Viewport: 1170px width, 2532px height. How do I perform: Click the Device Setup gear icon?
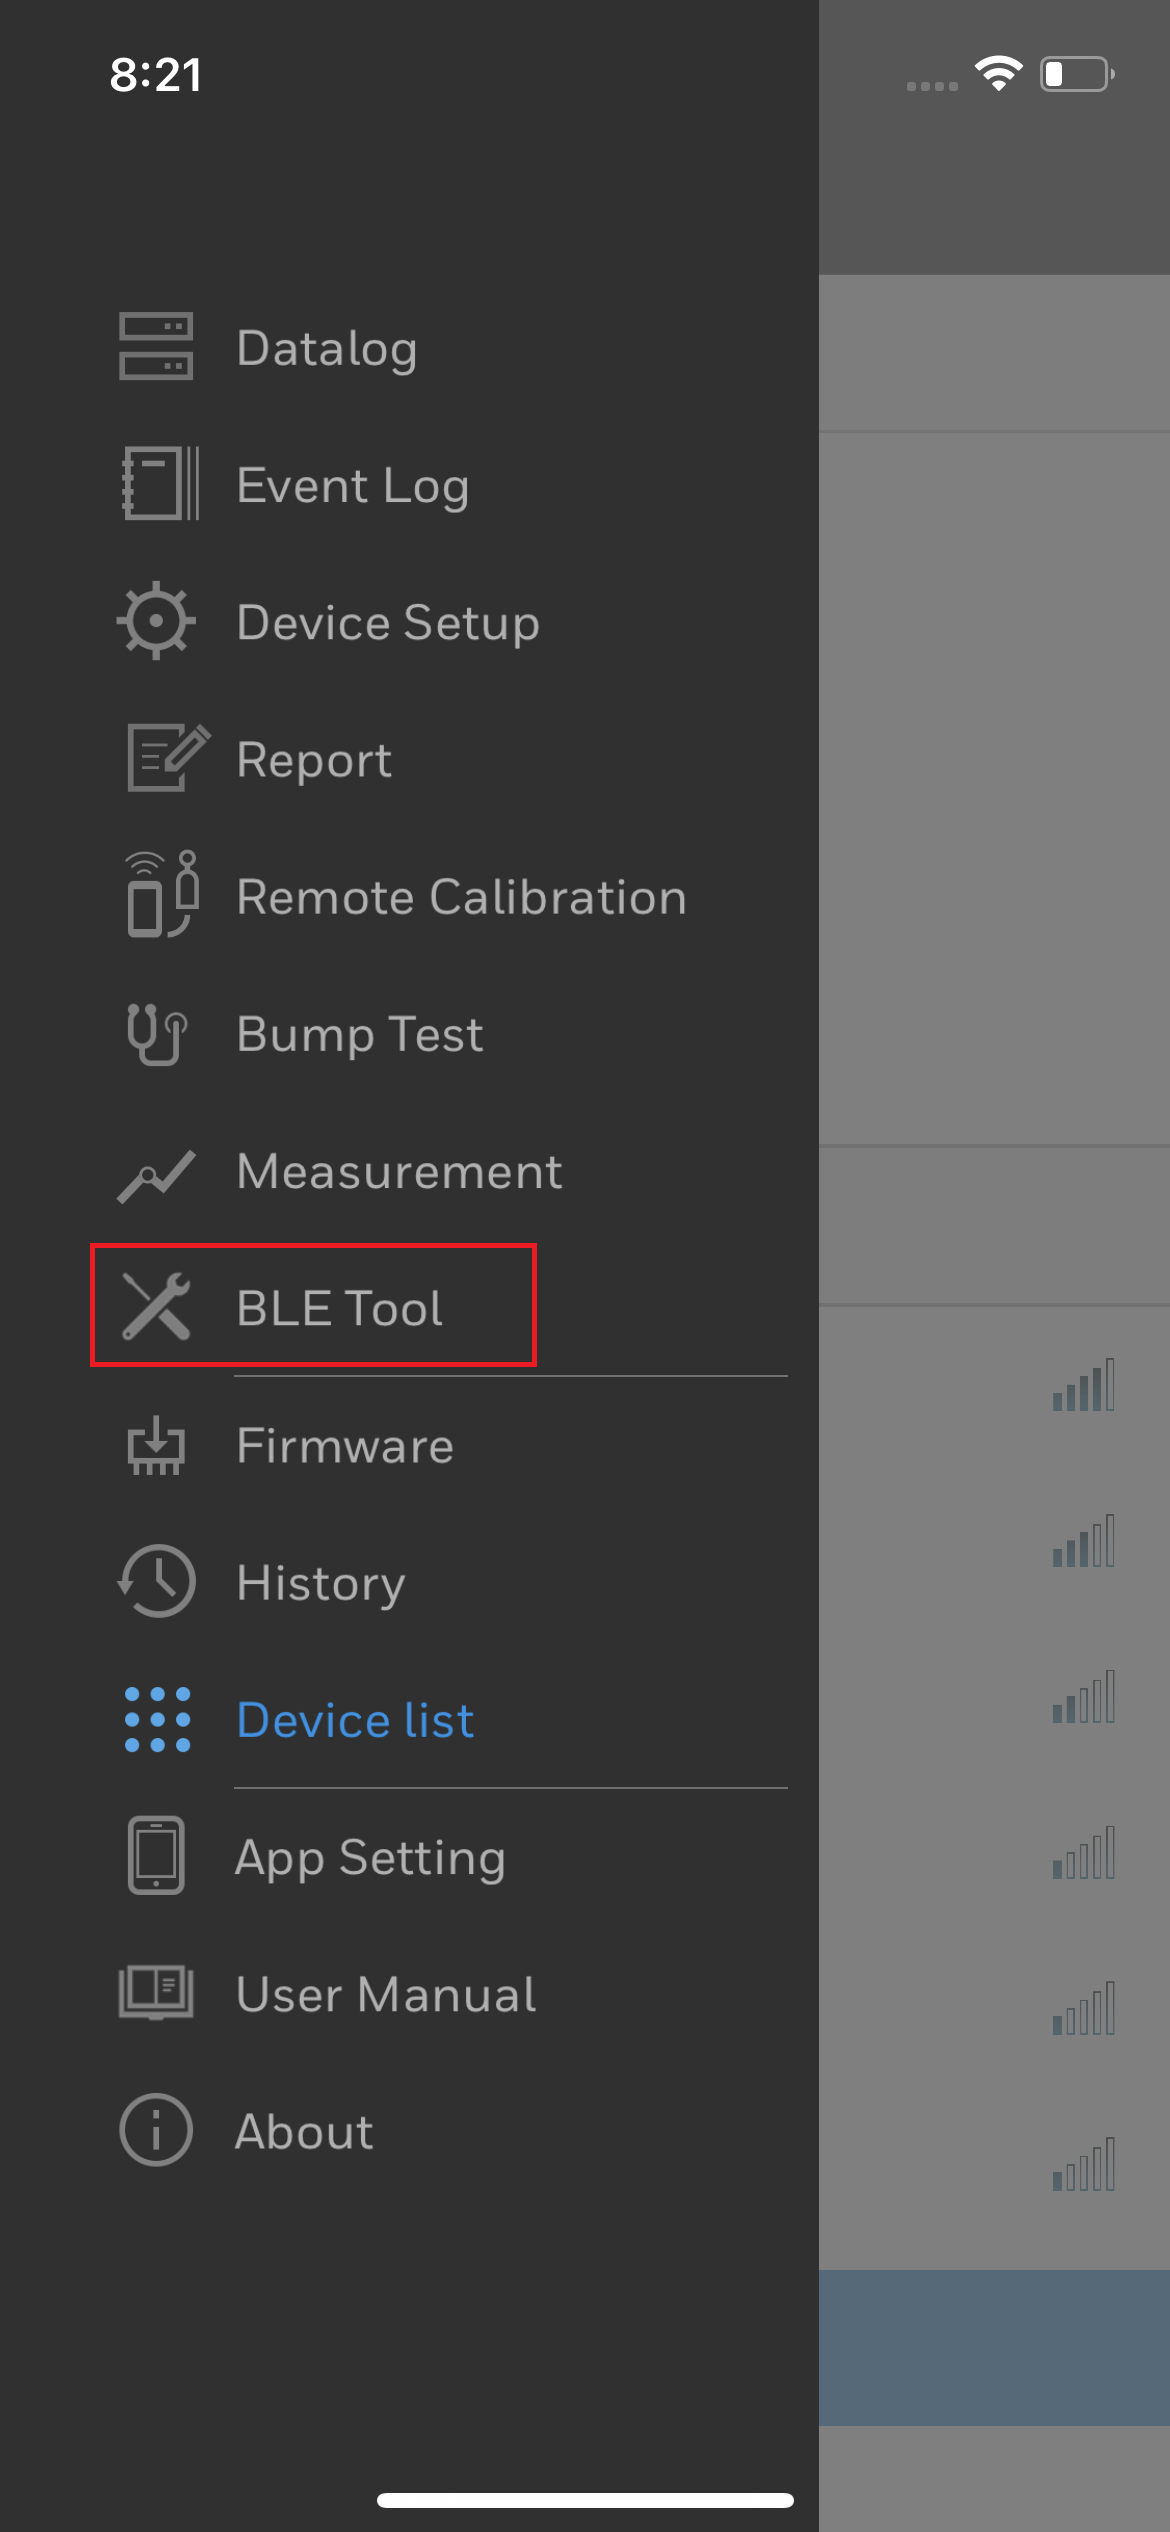pos(156,621)
